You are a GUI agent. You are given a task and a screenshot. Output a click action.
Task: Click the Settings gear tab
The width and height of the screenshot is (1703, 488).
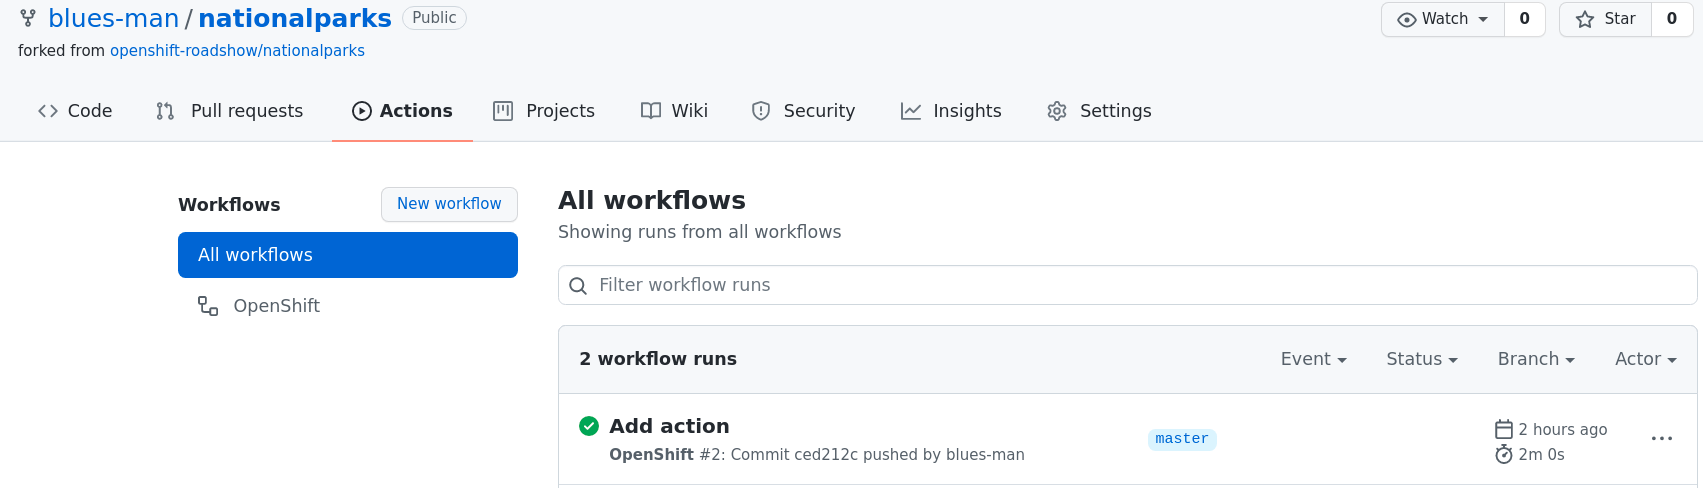1098,111
